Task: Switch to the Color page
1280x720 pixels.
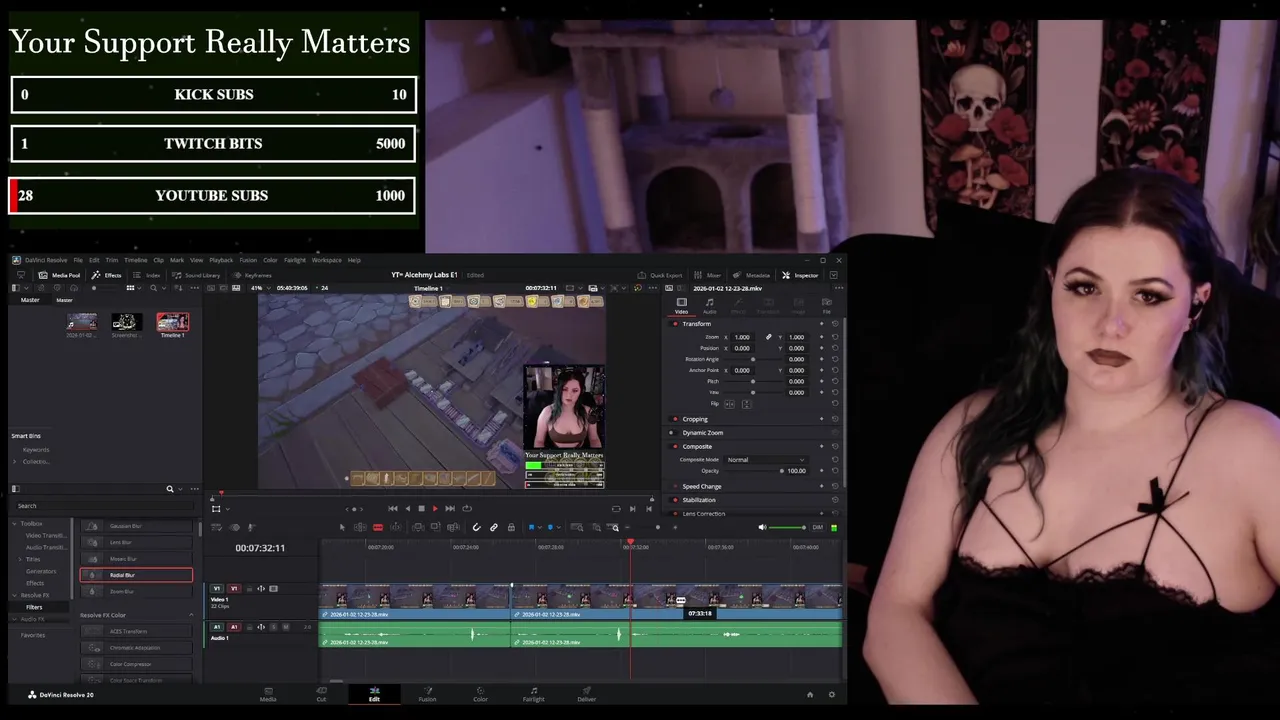Action: click(480, 694)
